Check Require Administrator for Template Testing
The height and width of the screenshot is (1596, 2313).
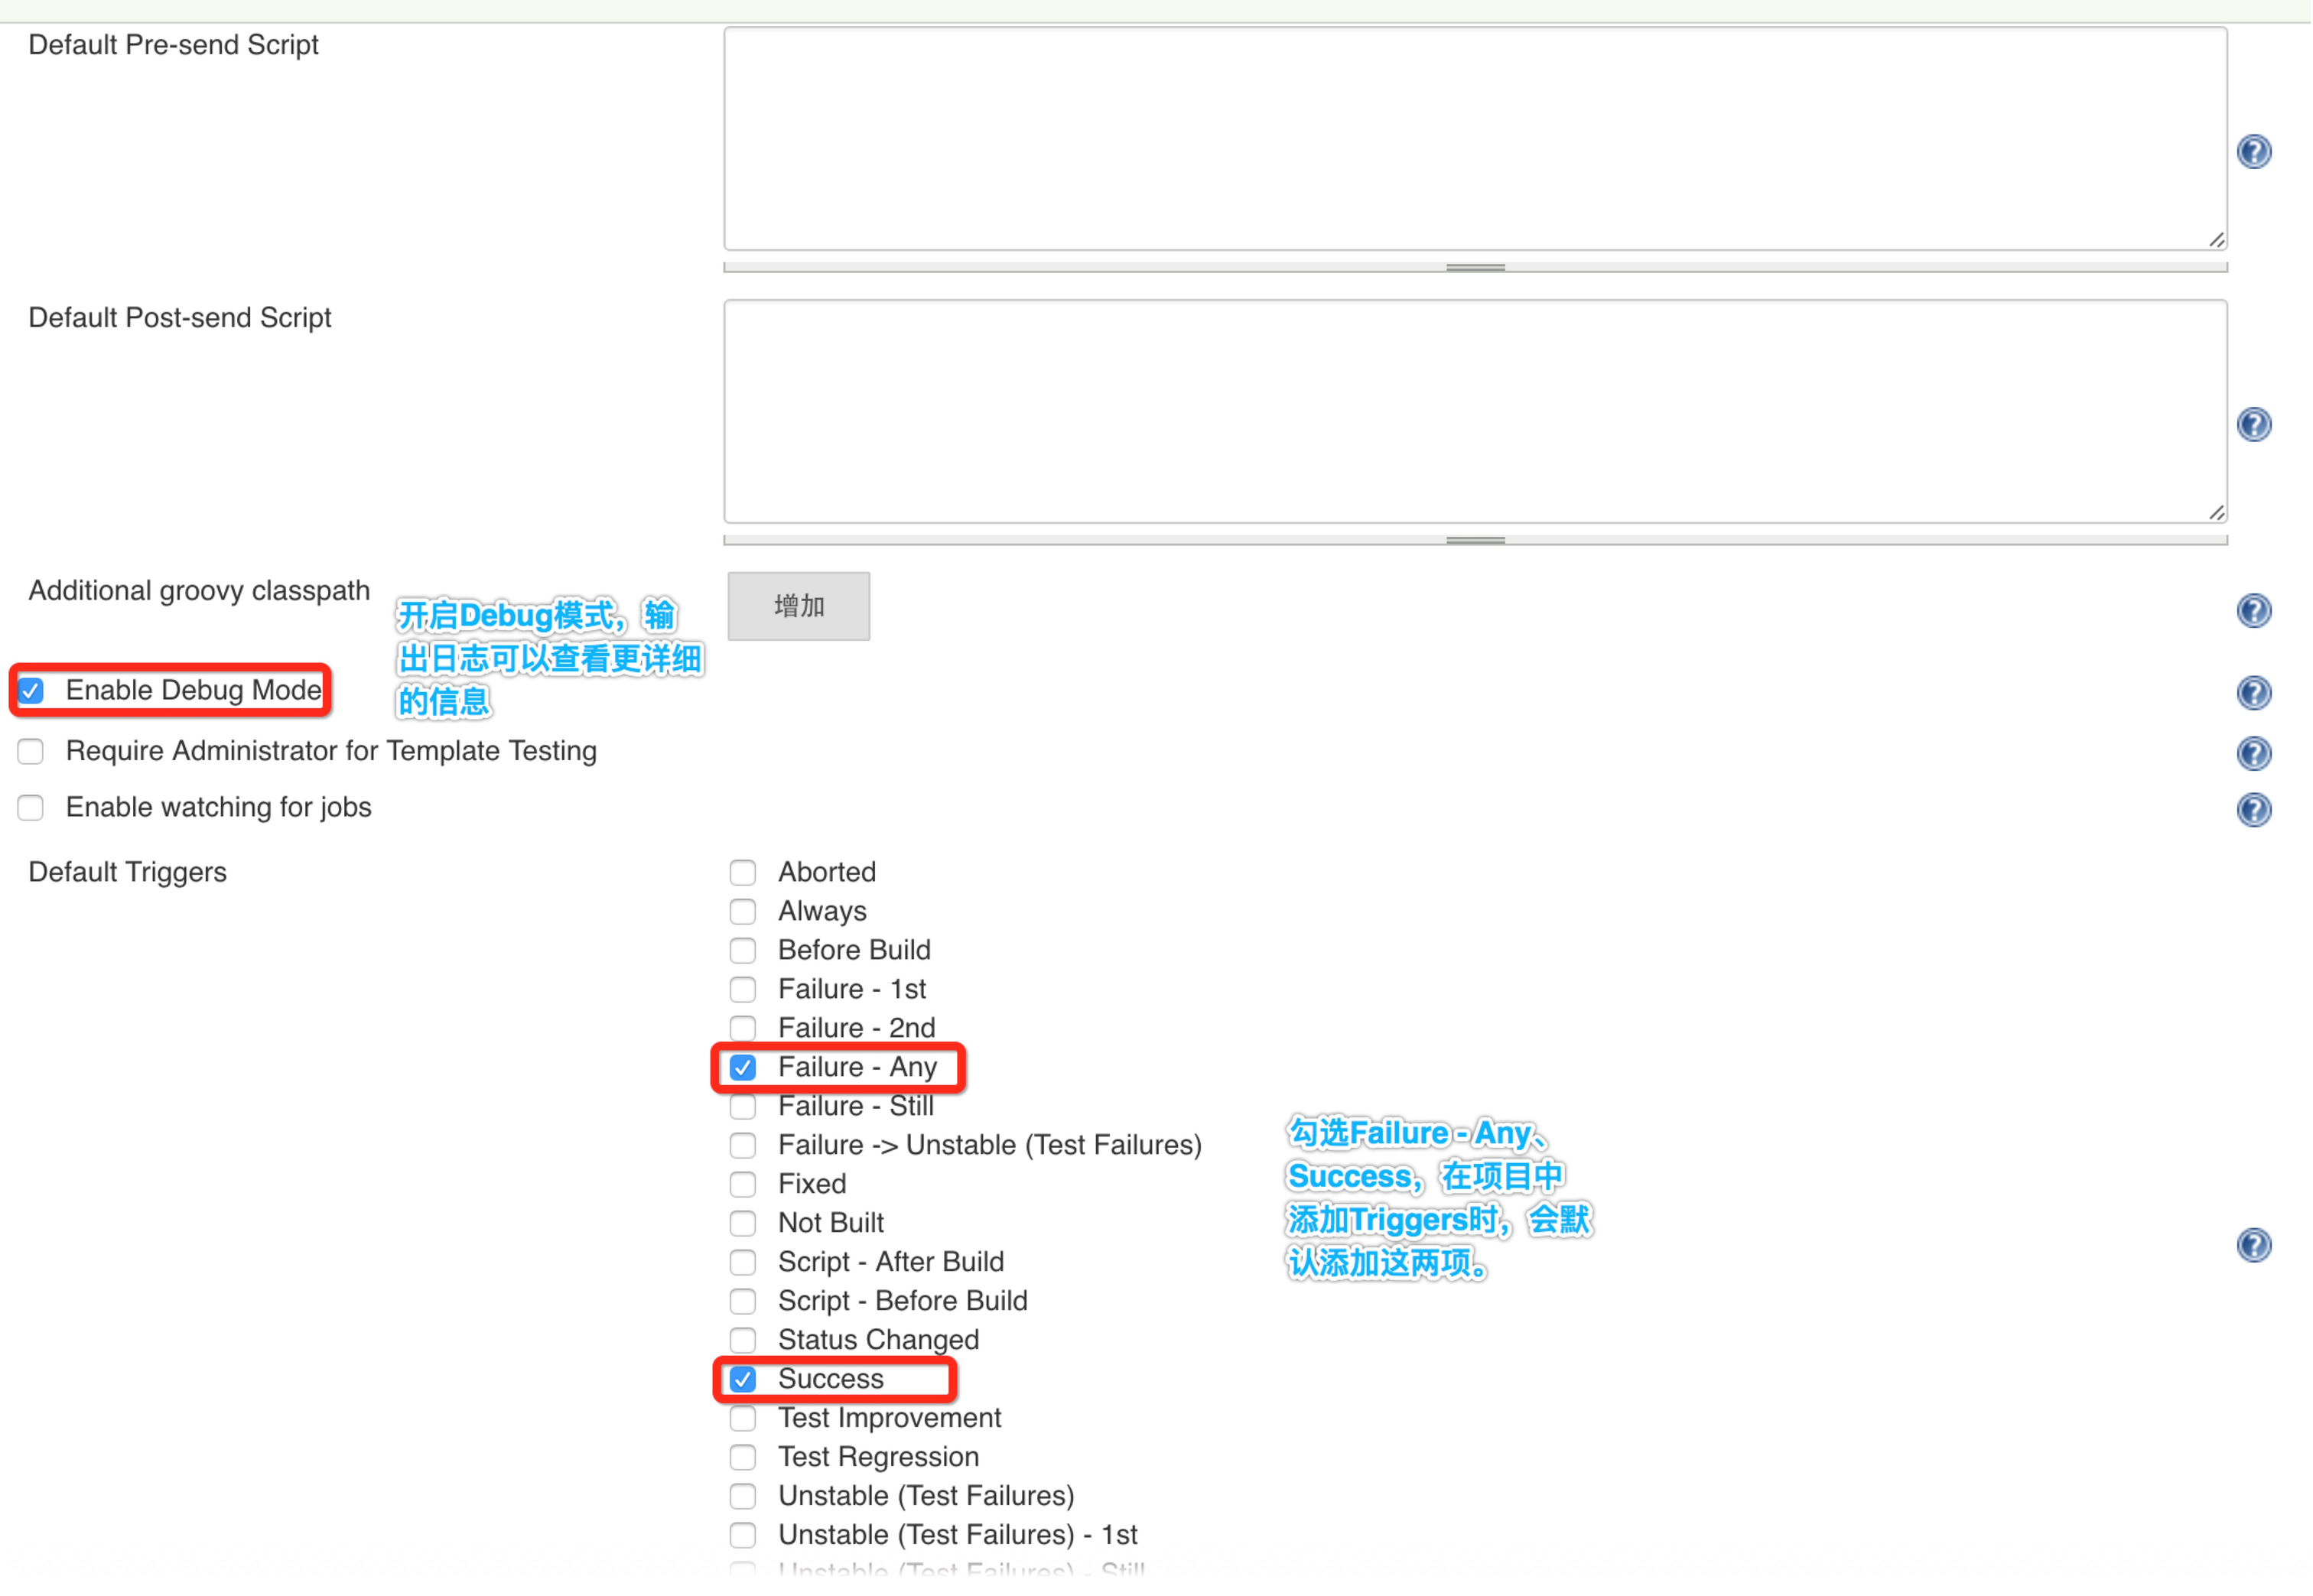pyautogui.click(x=31, y=751)
